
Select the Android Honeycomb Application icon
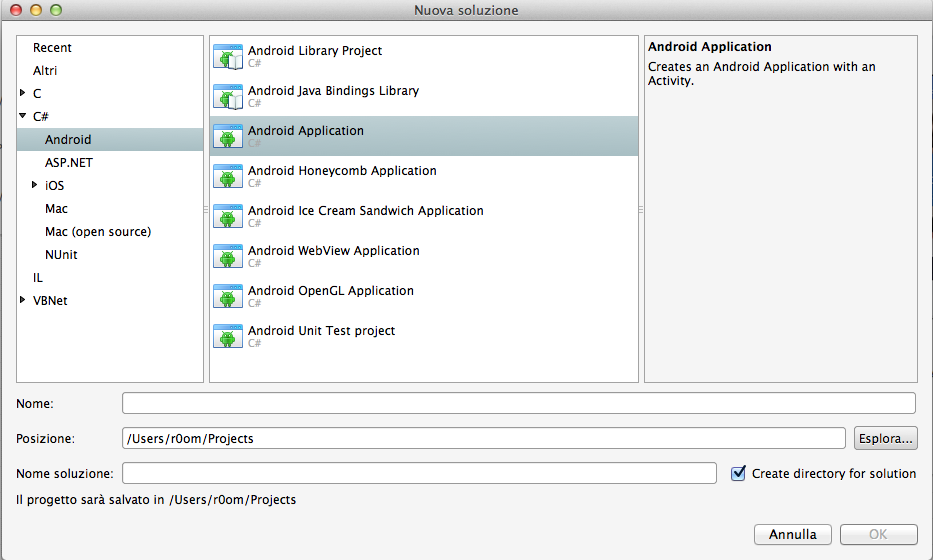[228, 176]
